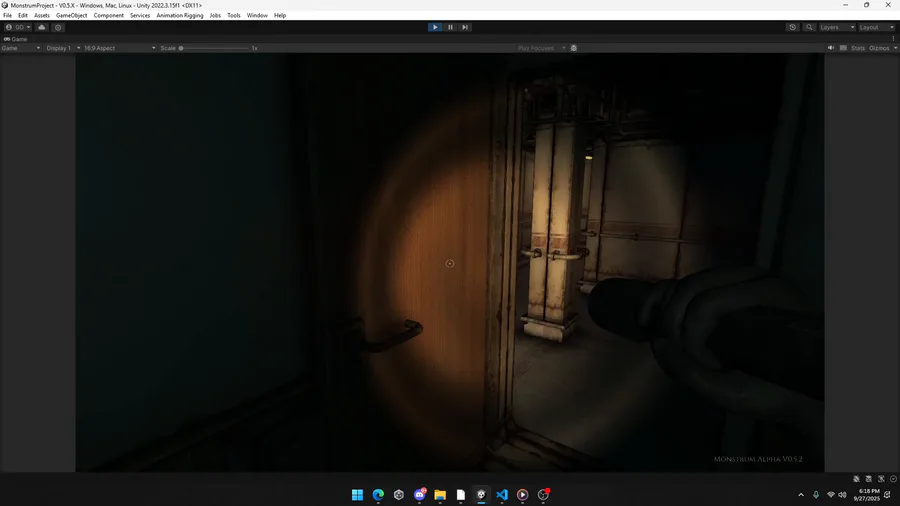
Task: Open Wi-Fi network settings
Action: coord(831,495)
